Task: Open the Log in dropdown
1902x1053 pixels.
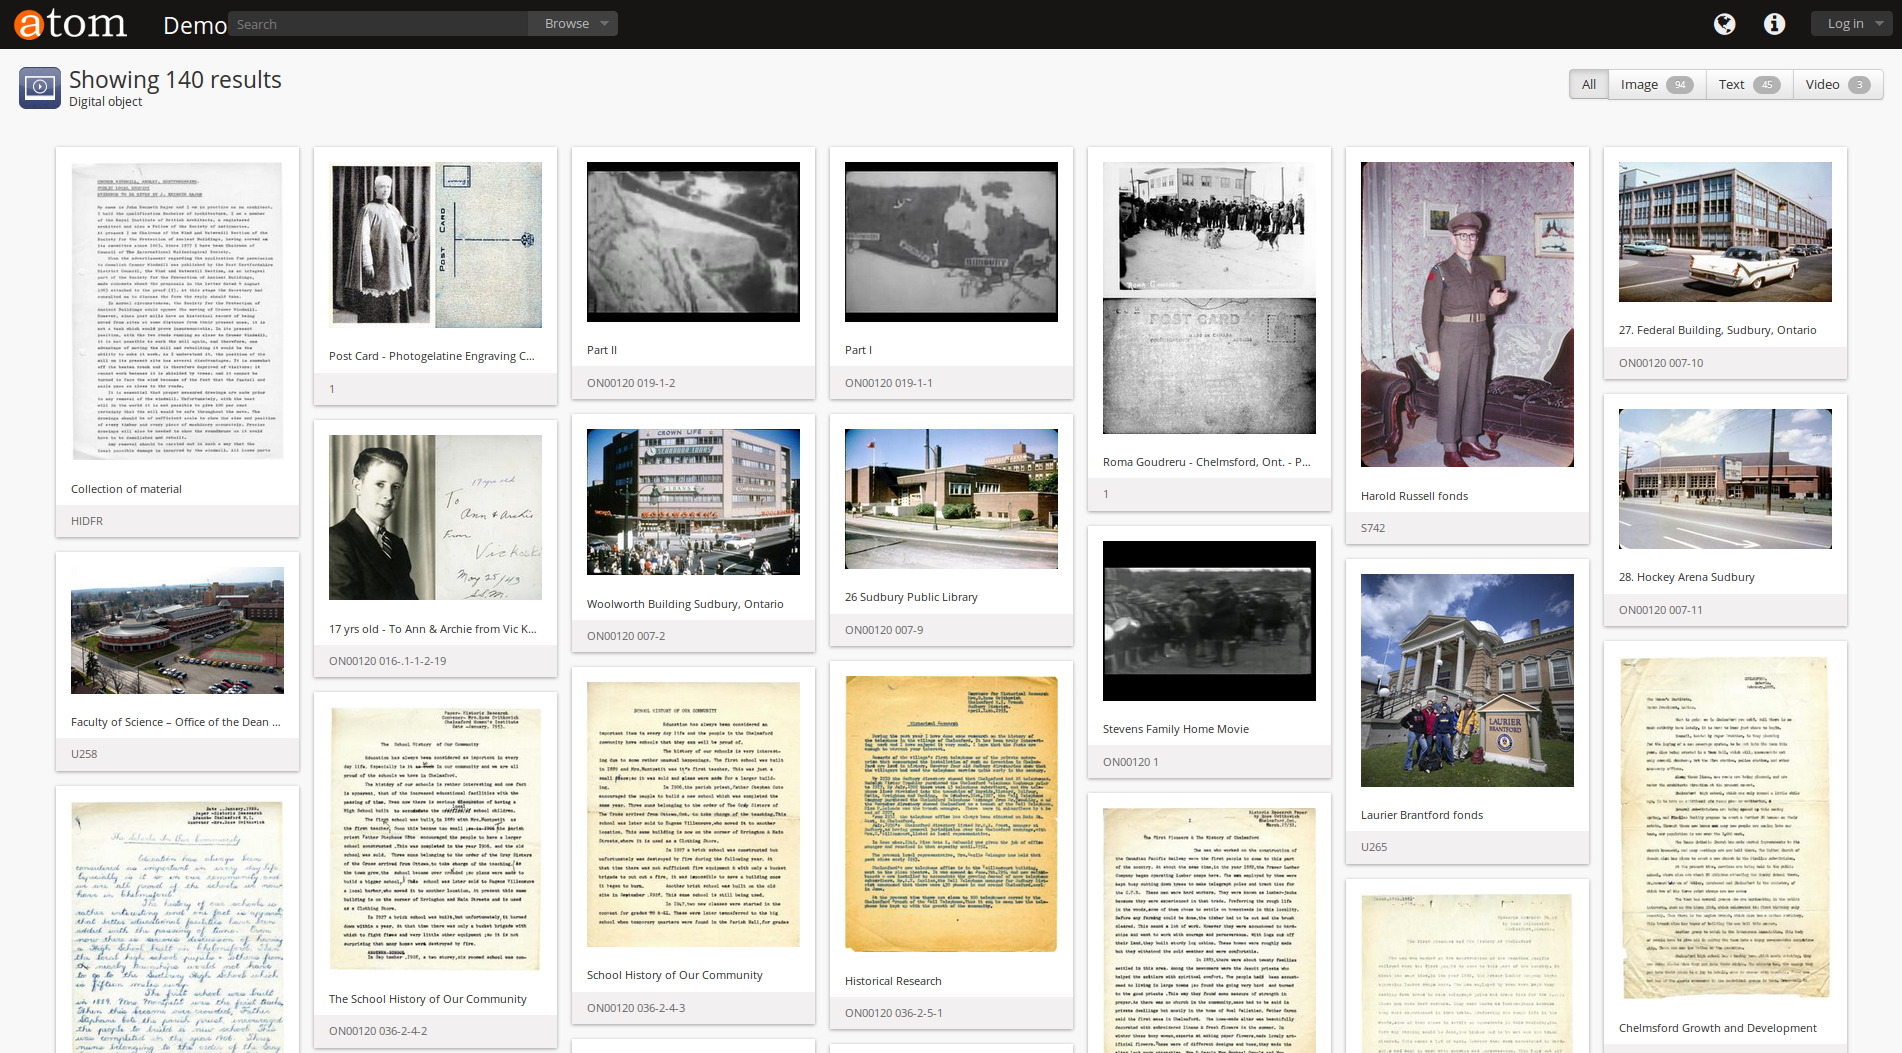Action: click(x=1852, y=24)
